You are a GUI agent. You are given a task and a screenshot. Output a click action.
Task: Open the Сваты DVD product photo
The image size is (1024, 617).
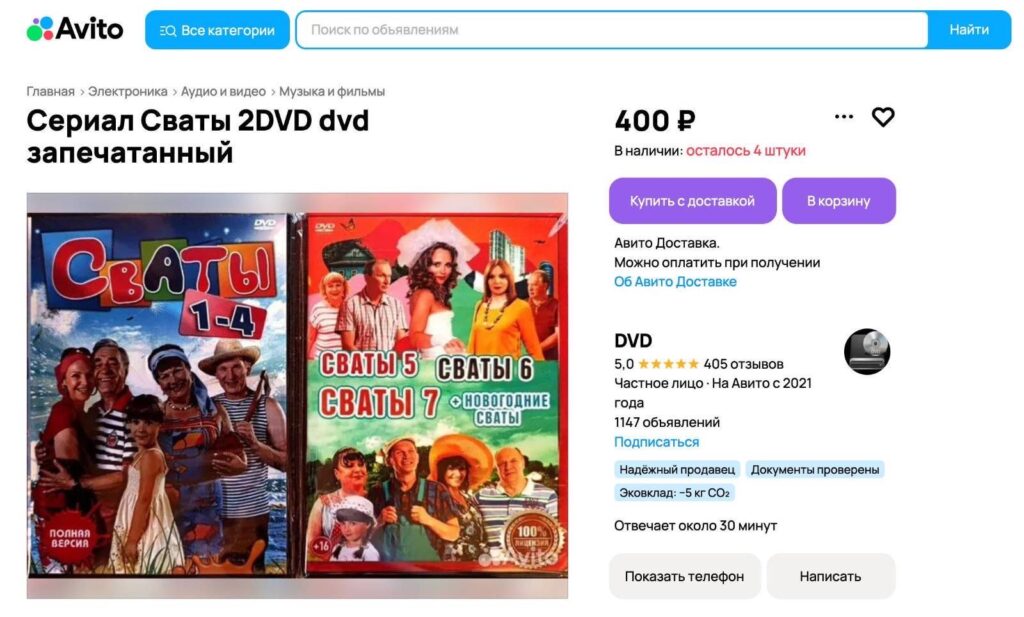pyautogui.click(x=297, y=395)
